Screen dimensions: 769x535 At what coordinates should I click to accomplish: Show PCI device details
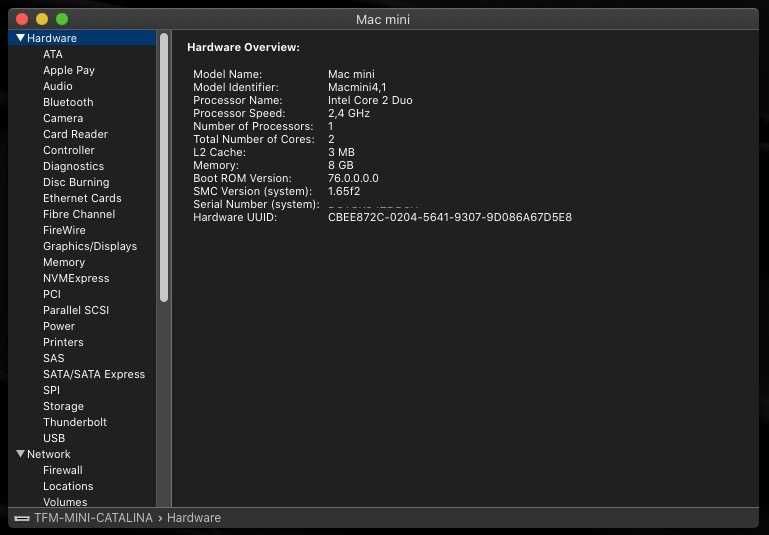click(x=51, y=294)
